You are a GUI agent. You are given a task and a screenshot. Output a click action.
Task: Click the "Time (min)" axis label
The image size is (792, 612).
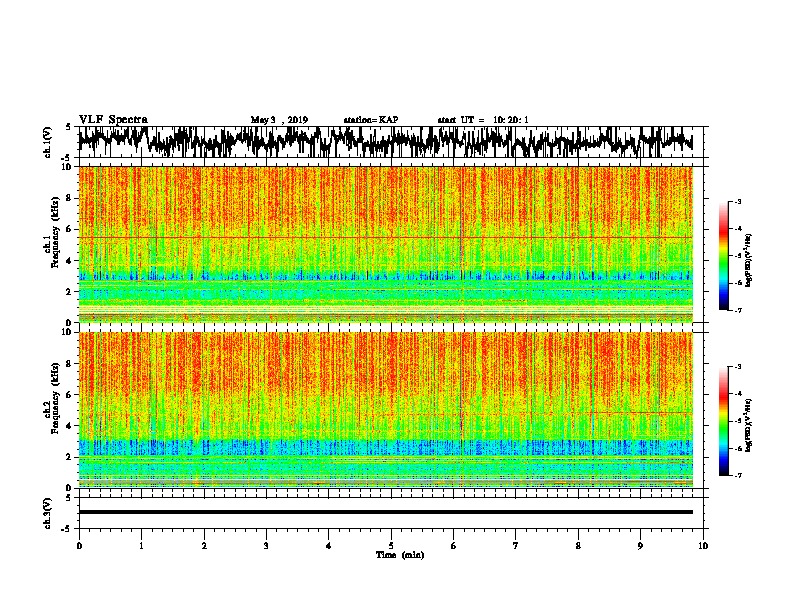pyautogui.click(x=400, y=555)
